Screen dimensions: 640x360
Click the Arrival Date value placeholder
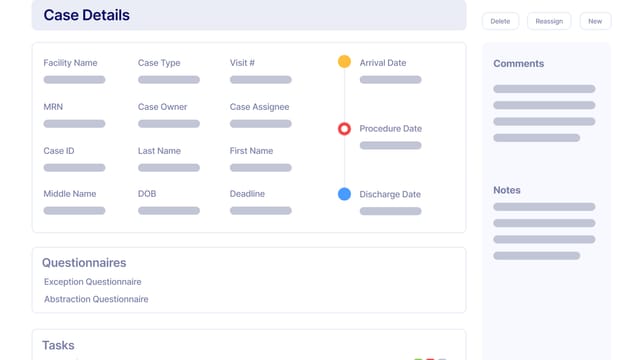[390, 80]
